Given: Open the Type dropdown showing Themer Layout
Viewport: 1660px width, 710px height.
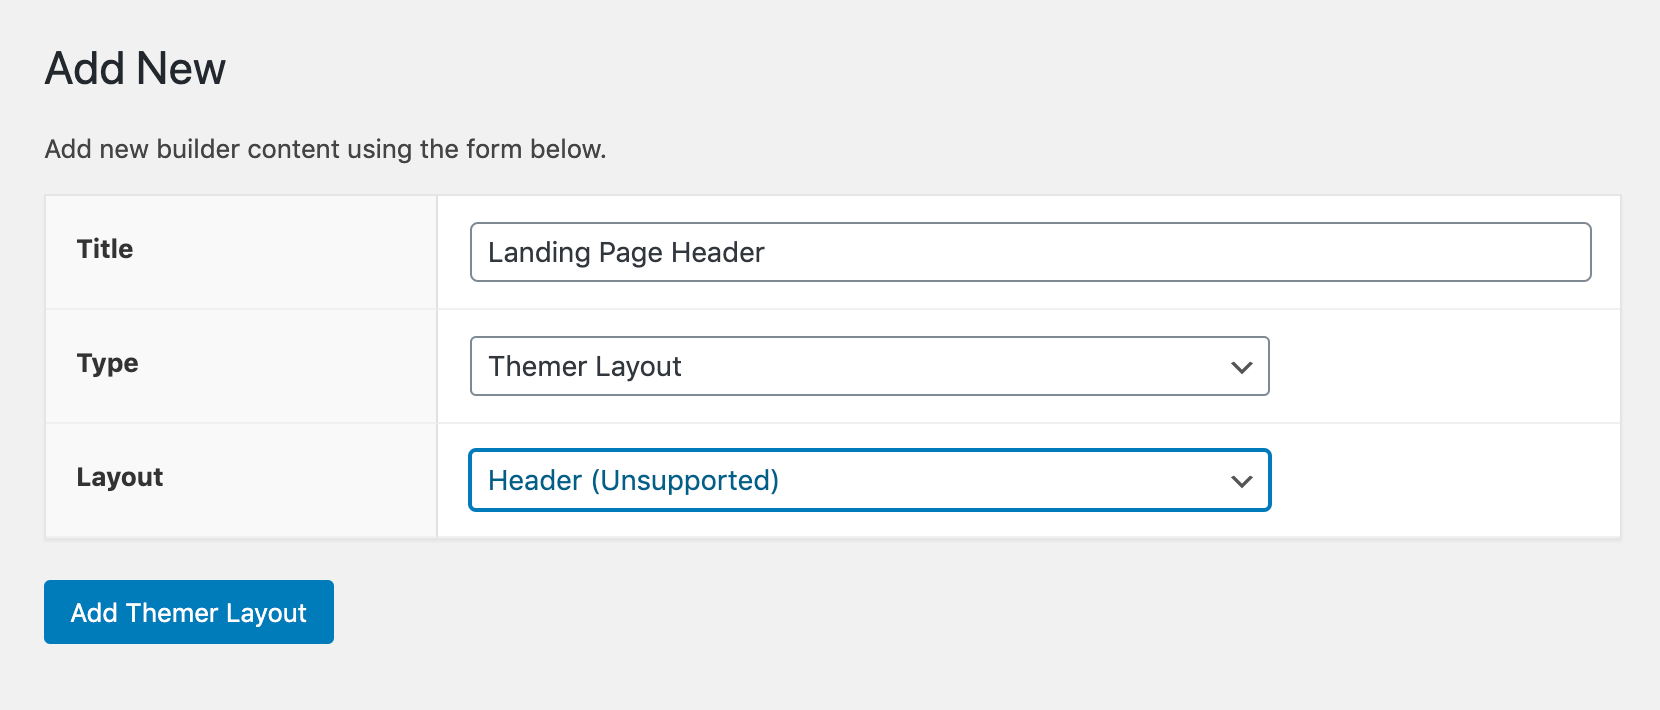Looking at the screenshot, I should coord(868,366).
